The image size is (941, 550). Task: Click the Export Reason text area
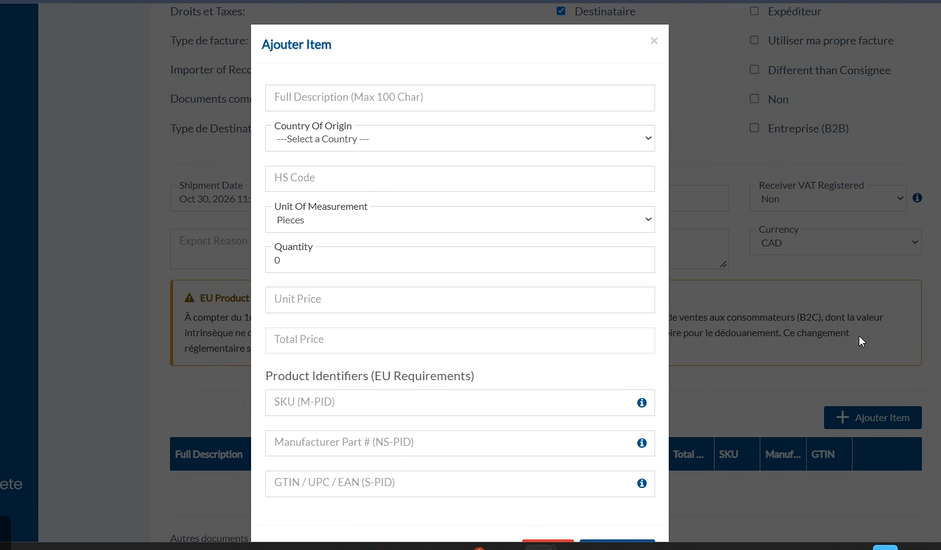[x=211, y=249]
